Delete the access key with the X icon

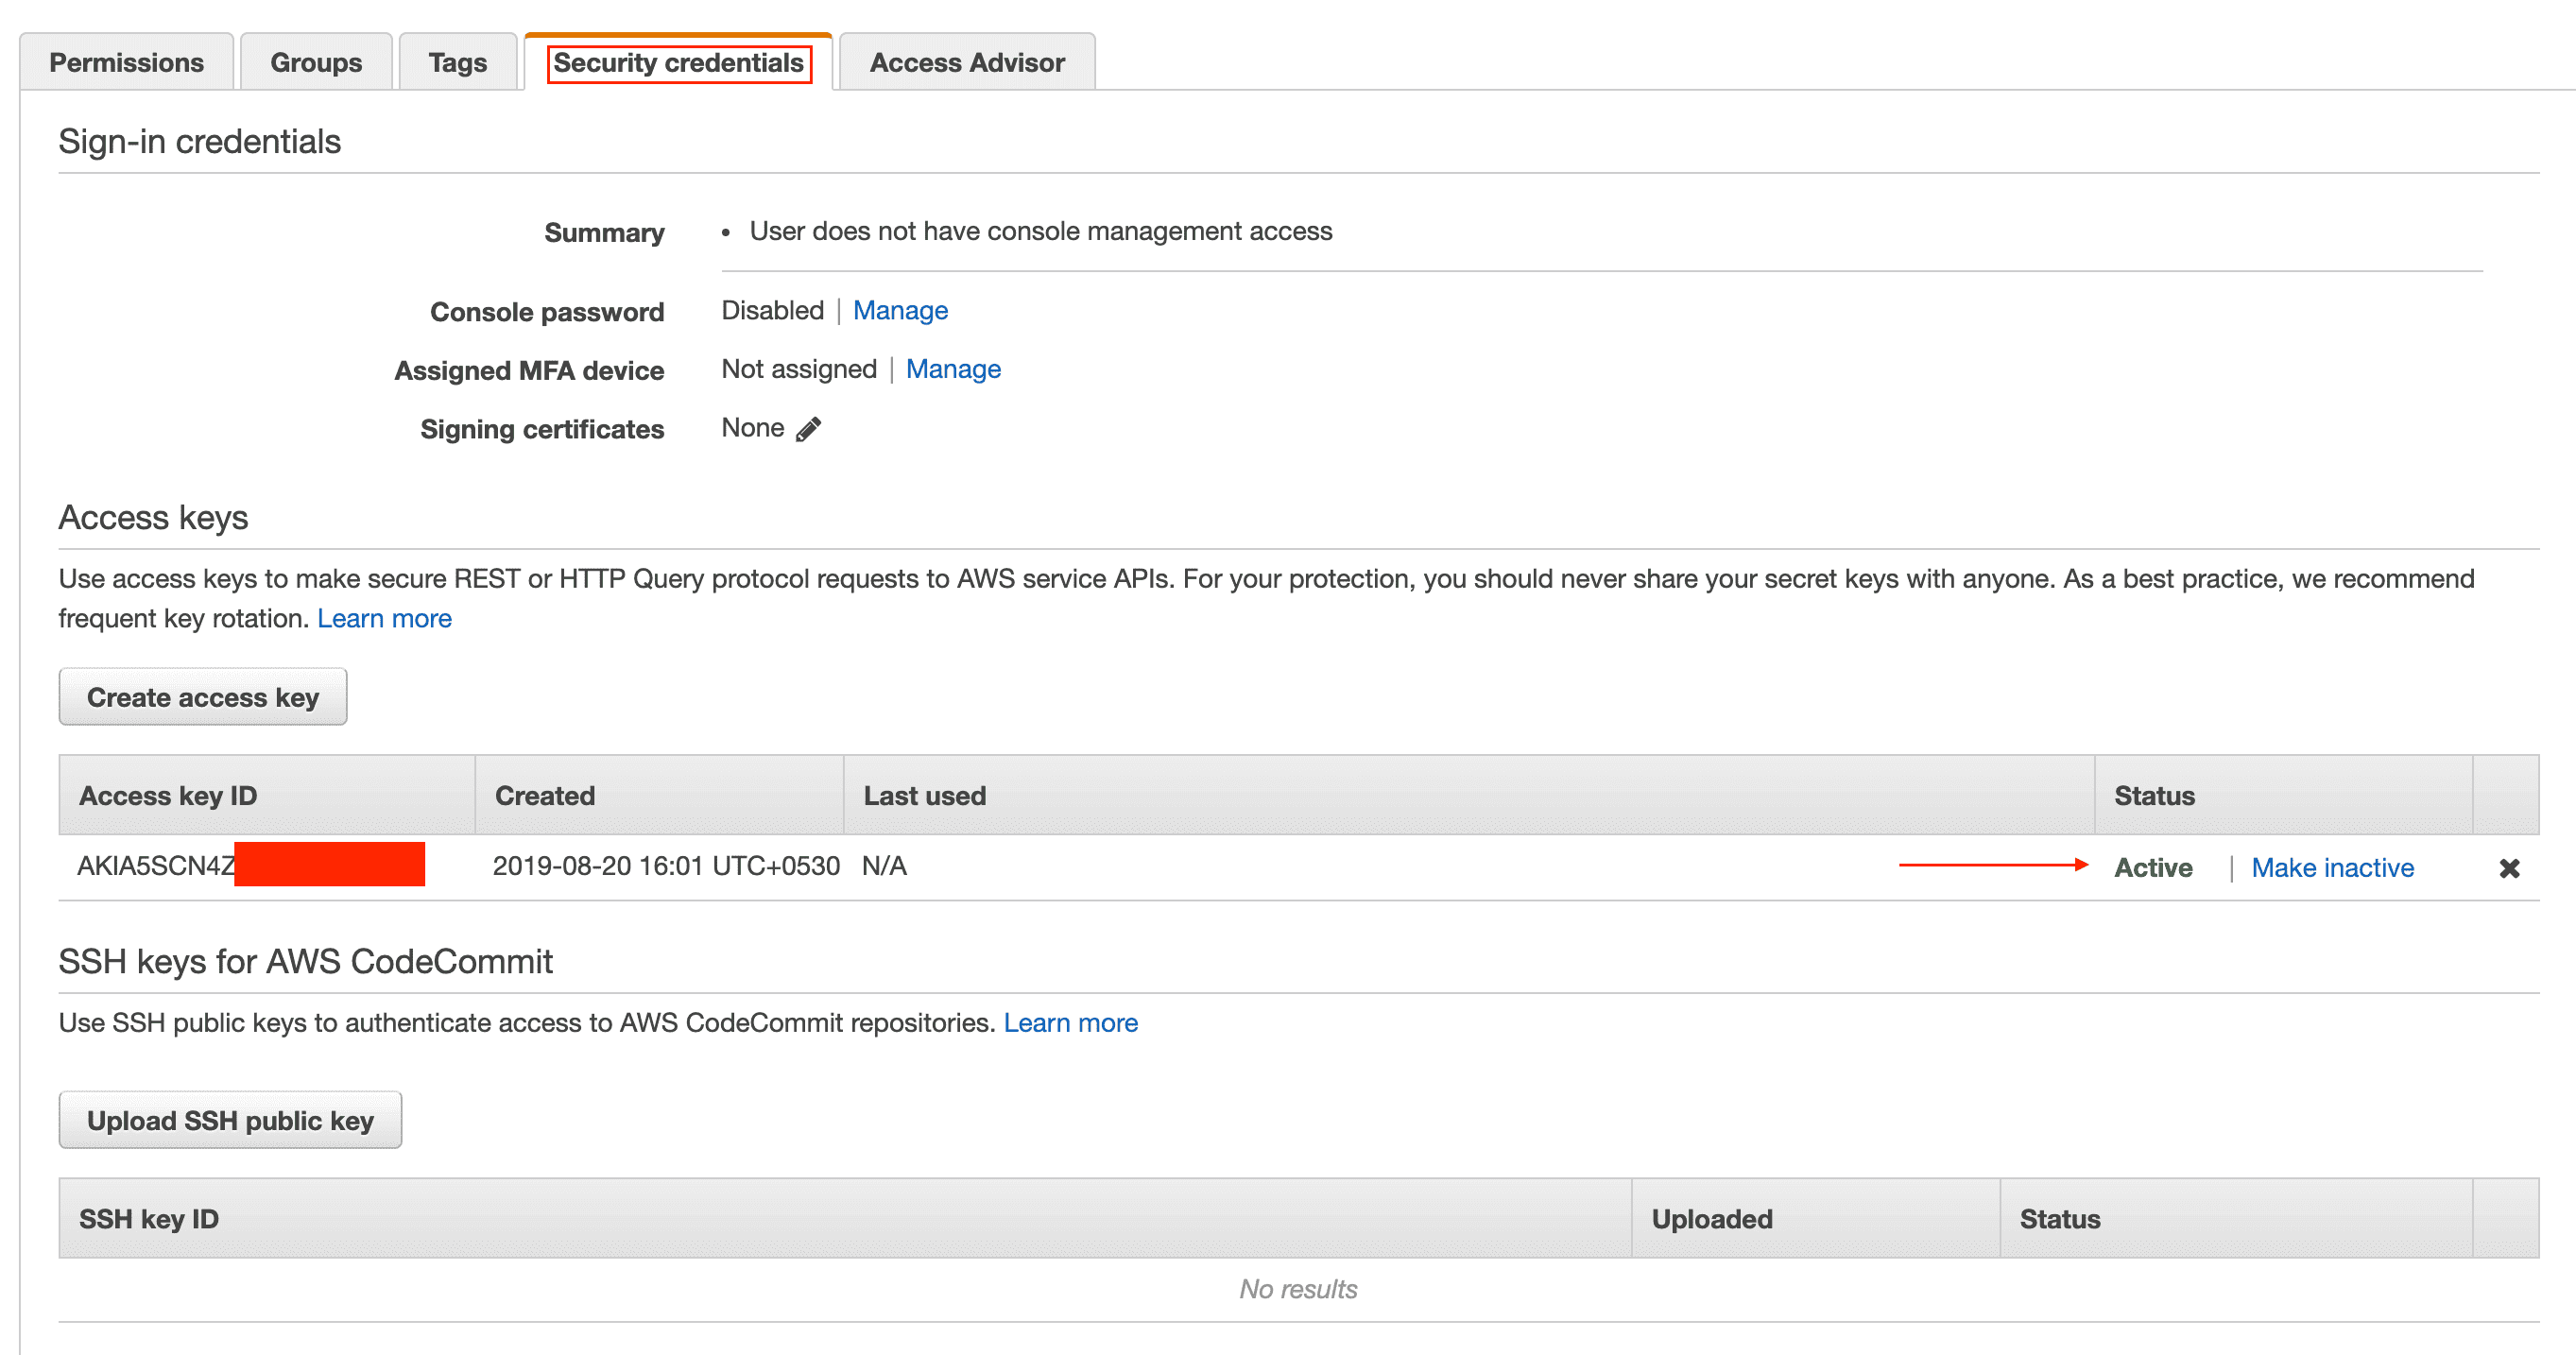pyautogui.click(x=2509, y=868)
